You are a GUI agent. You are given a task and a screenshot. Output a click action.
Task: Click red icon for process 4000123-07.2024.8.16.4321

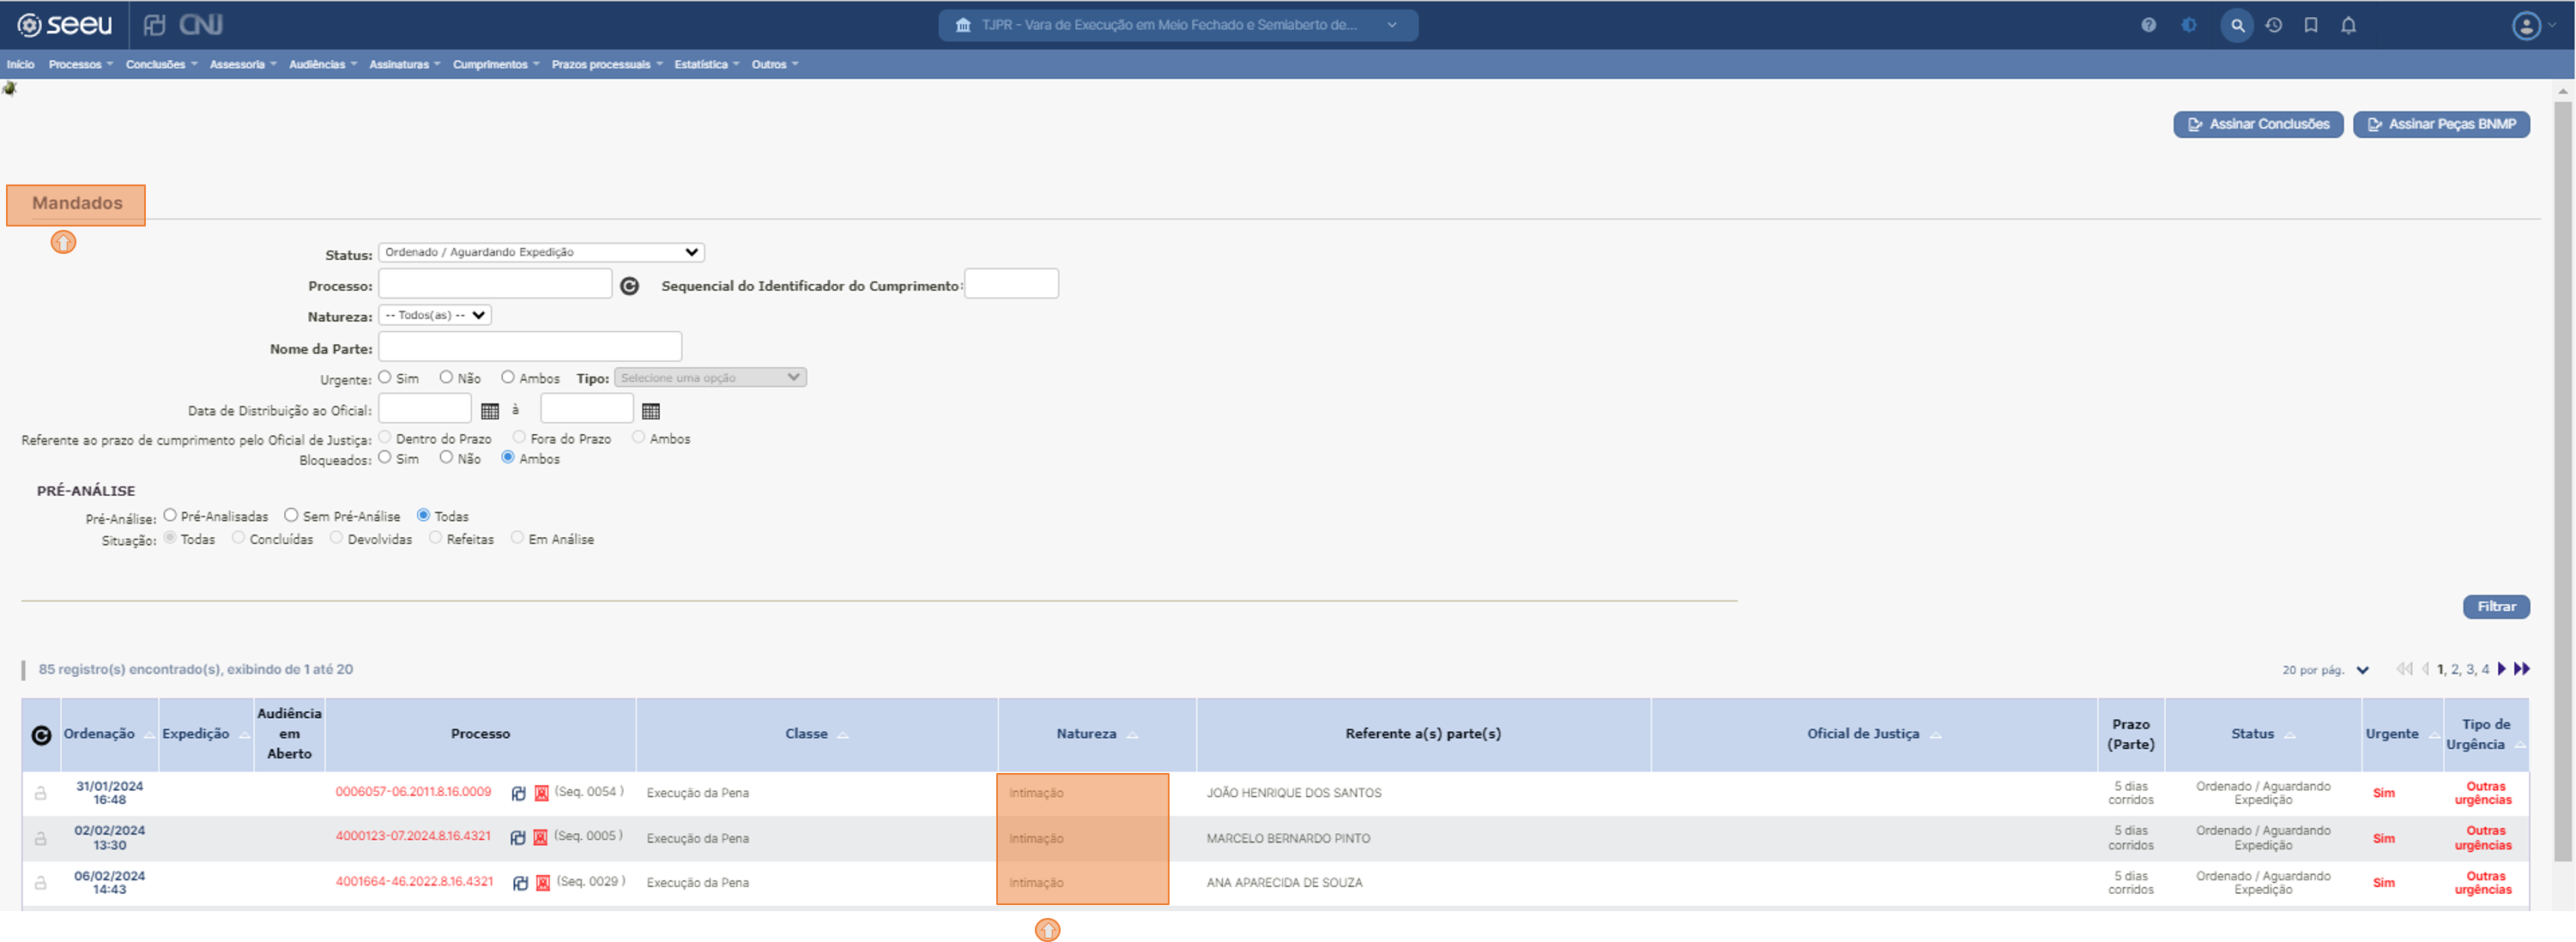pyautogui.click(x=540, y=838)
